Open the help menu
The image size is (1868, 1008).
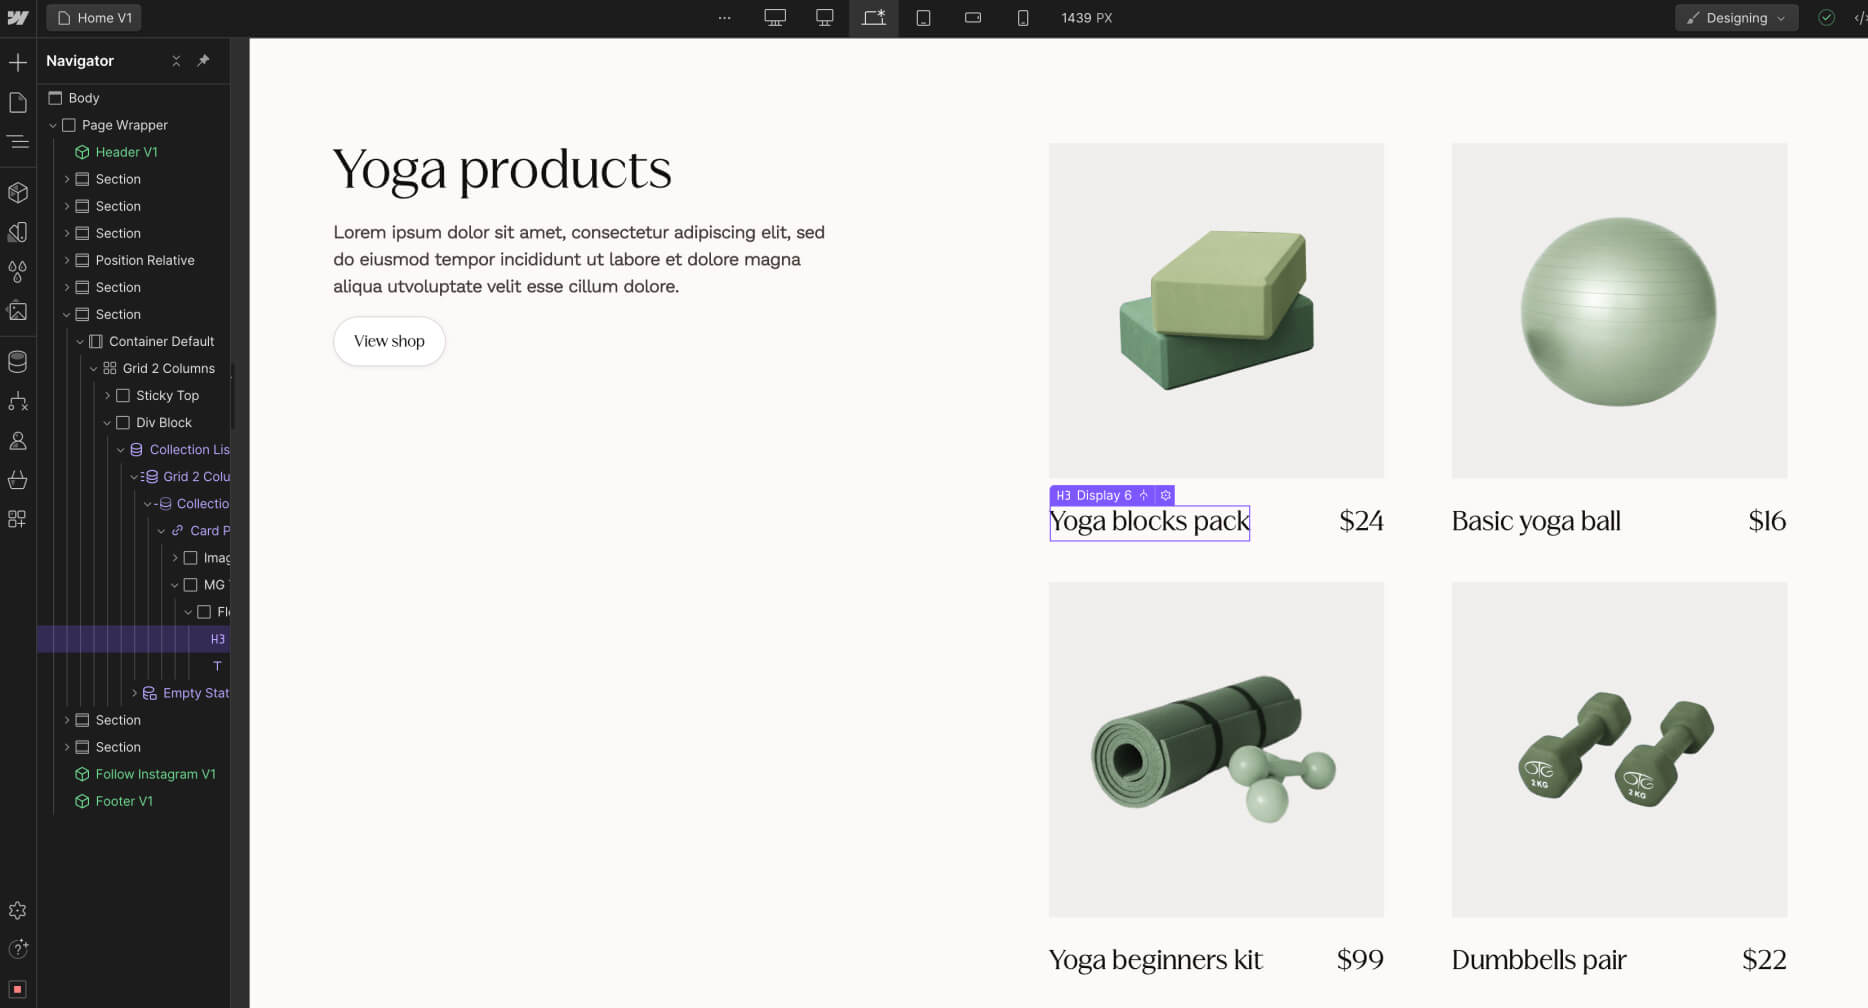pos(18,948)
